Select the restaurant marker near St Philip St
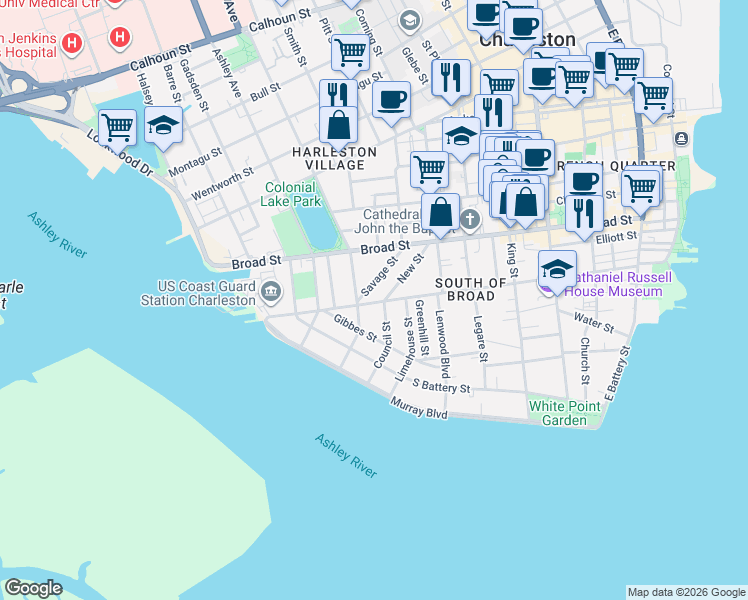 point(451,78)
